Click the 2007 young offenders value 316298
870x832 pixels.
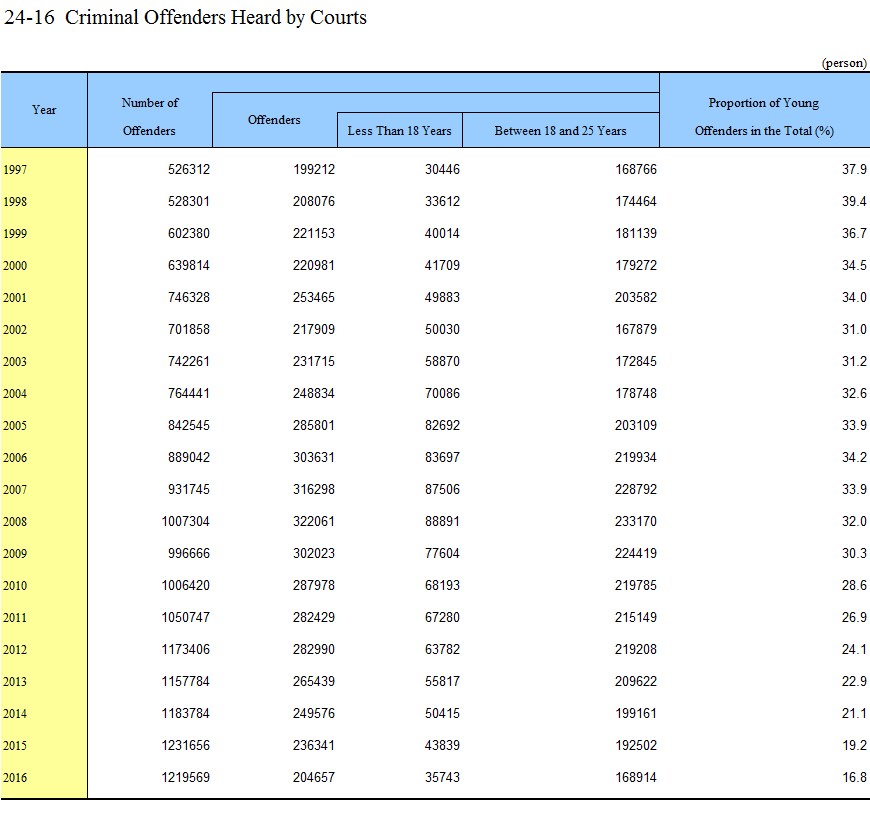(314, 490)
